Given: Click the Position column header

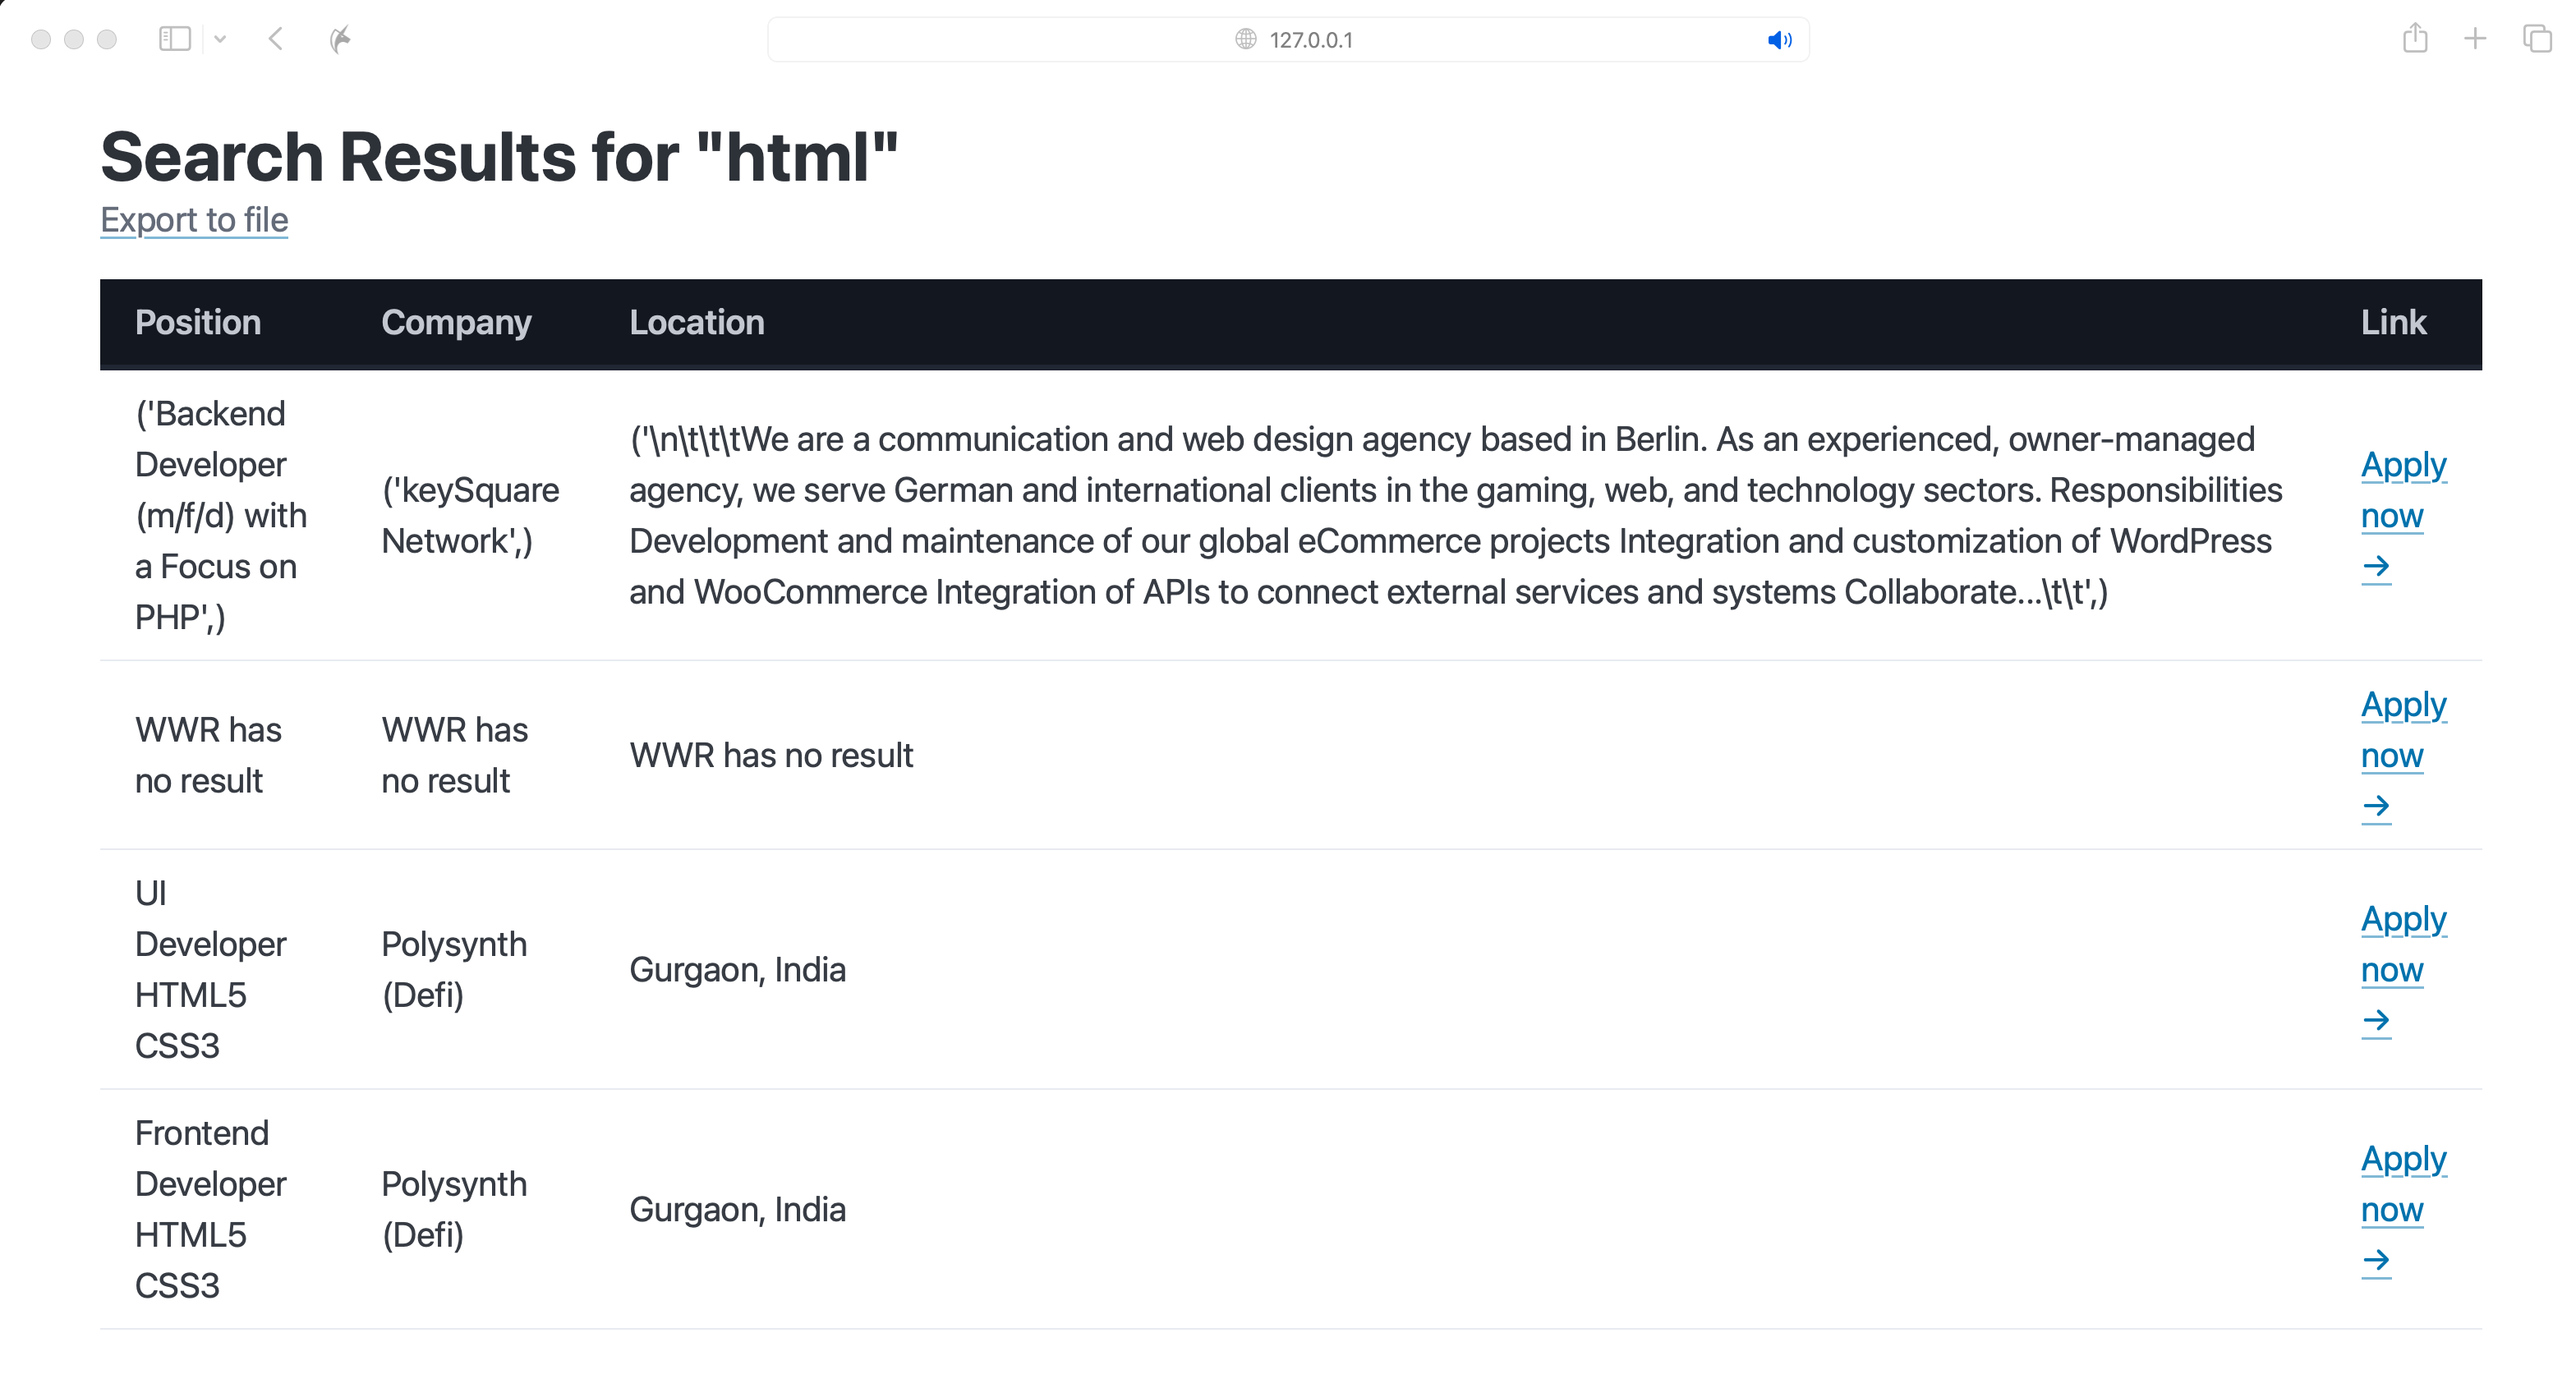Looking at the screenshot, I should click(x=198, y=323).
